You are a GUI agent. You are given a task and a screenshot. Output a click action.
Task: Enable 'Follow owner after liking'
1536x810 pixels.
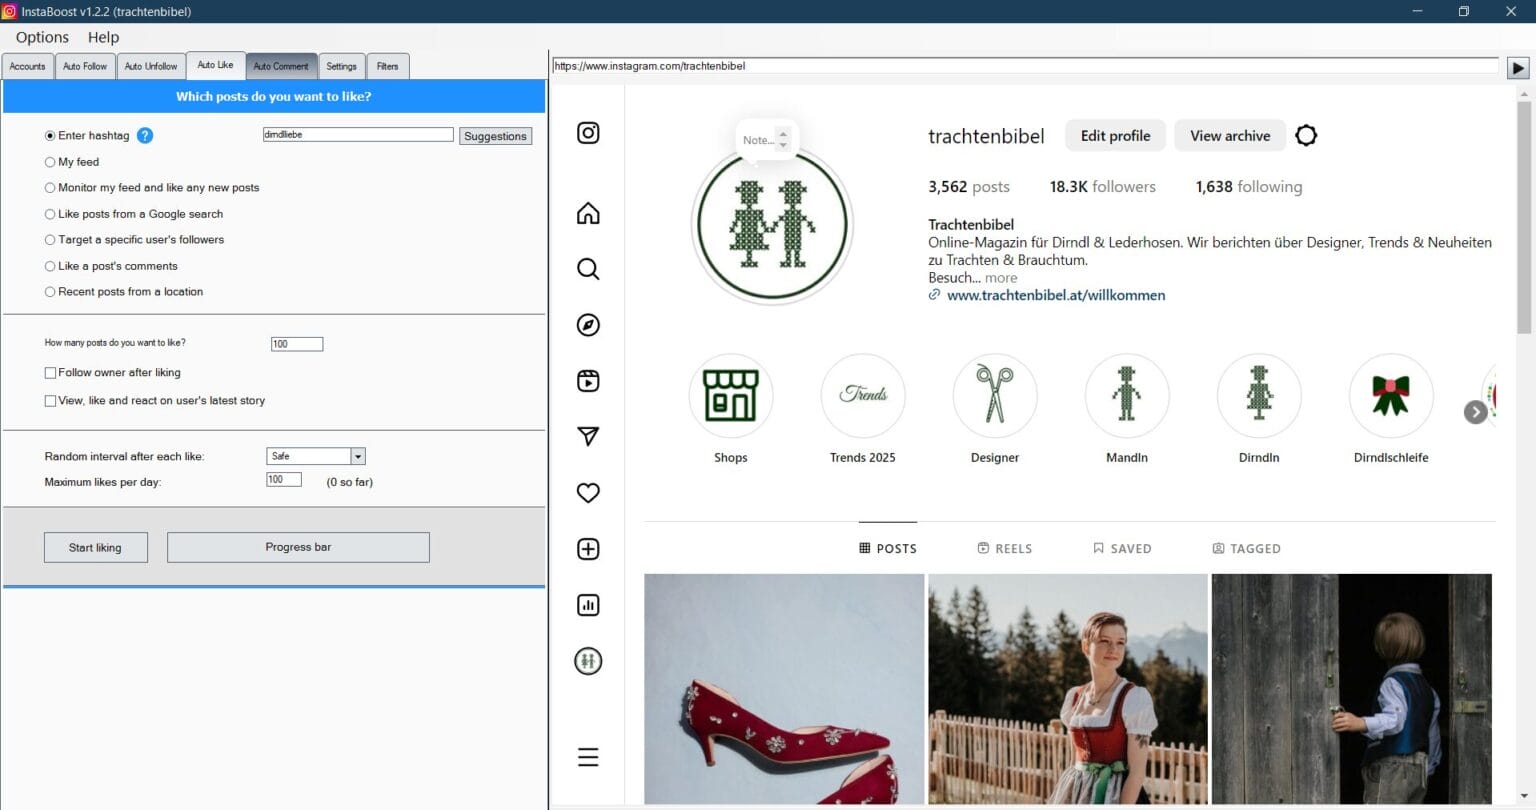pos(49,372)
